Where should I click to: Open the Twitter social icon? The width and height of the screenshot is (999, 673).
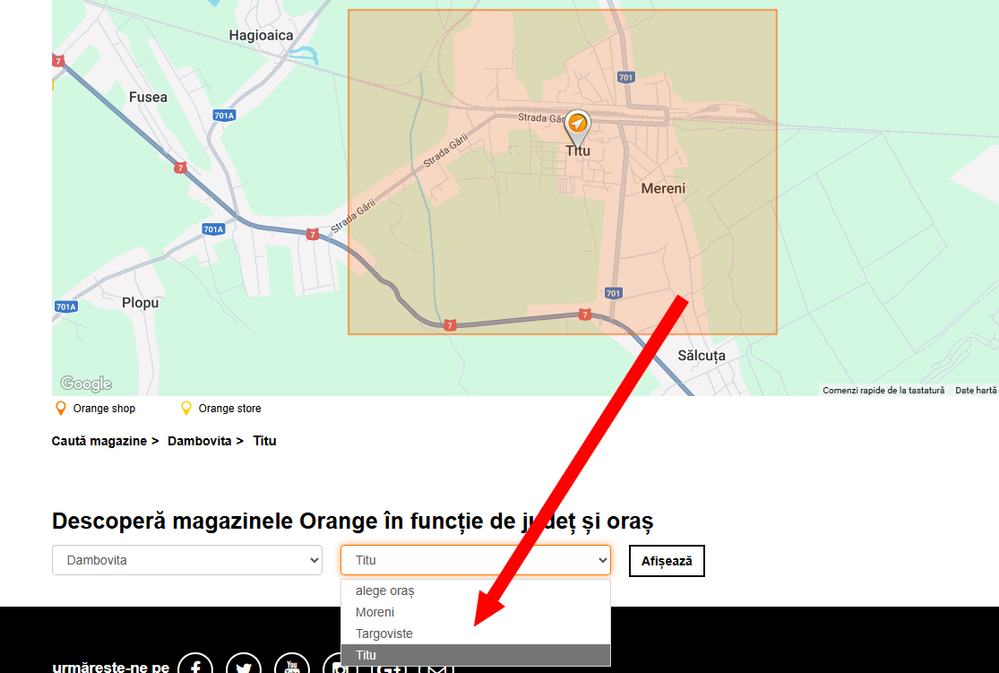[244, 665]
